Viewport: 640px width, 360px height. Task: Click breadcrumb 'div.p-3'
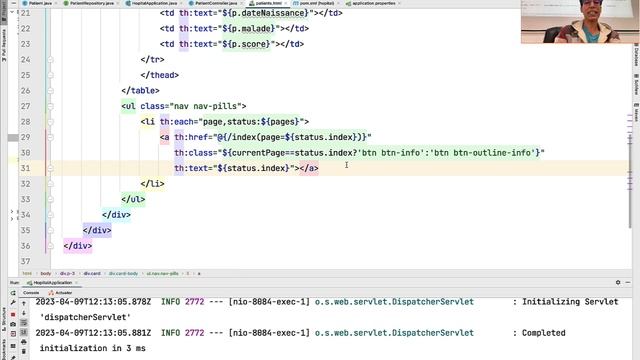coord(67,273)
